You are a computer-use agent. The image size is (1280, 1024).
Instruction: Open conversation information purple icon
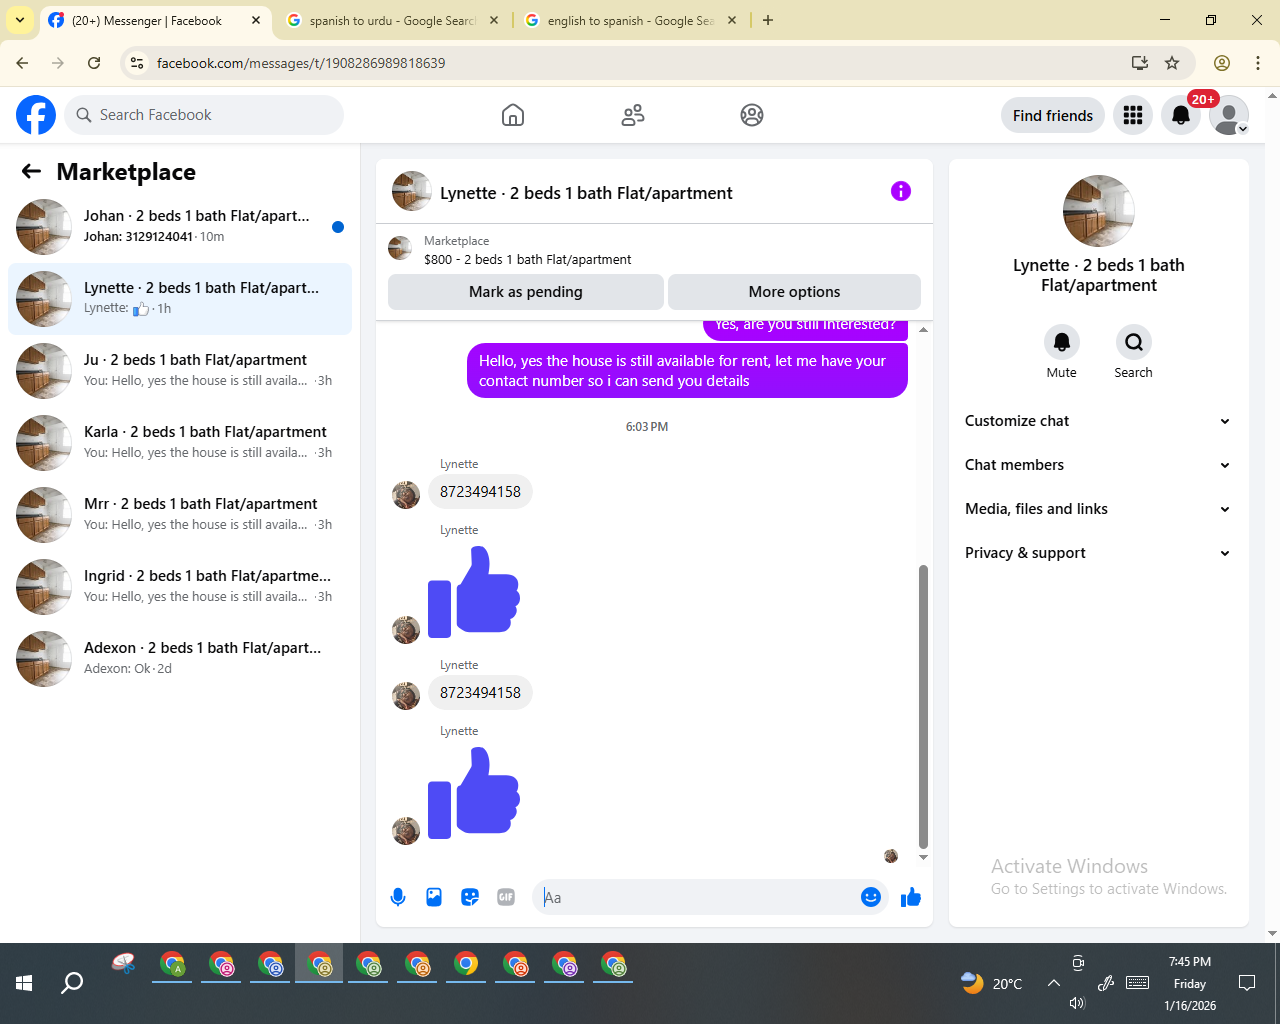901,191
